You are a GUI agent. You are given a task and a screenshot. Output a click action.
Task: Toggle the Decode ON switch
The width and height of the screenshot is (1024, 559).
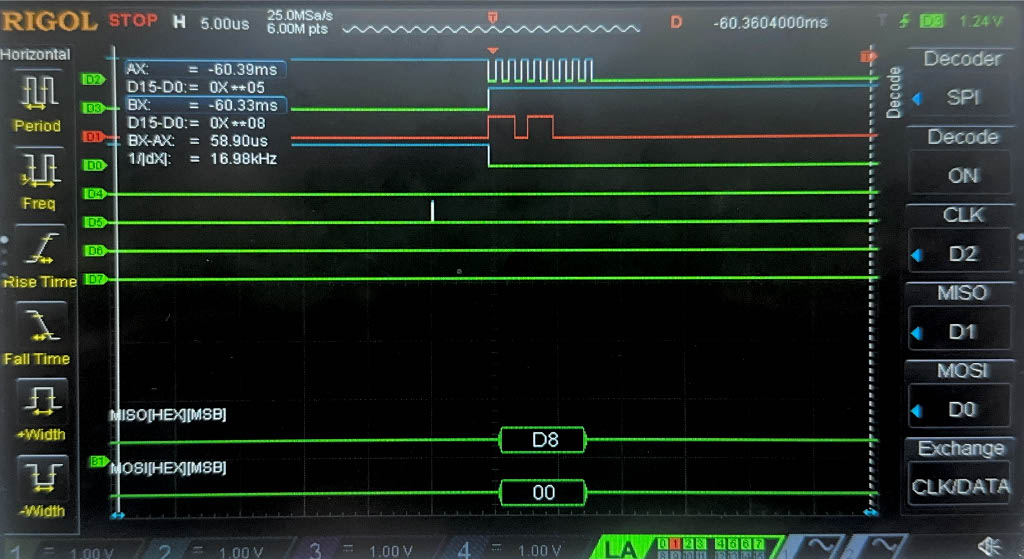pos(963,175)
